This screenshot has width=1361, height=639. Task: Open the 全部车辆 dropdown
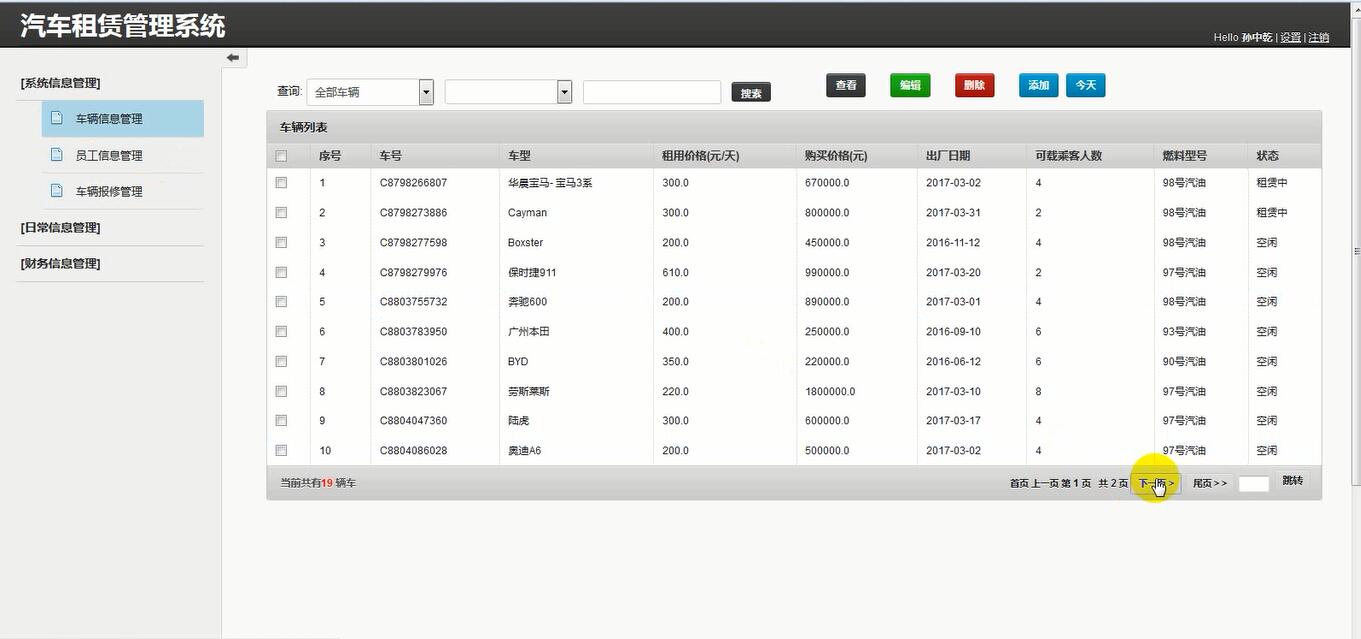[x=370, y=92]
